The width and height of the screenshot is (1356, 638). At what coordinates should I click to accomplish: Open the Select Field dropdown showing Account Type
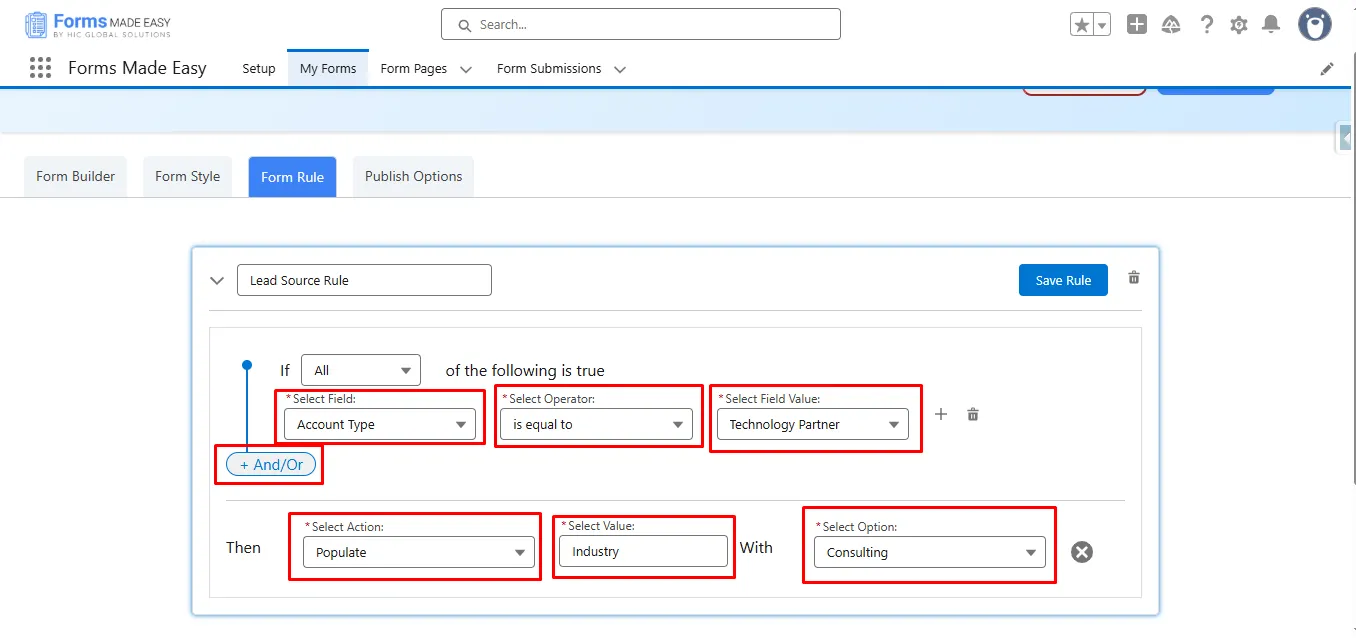click(380, 425)
